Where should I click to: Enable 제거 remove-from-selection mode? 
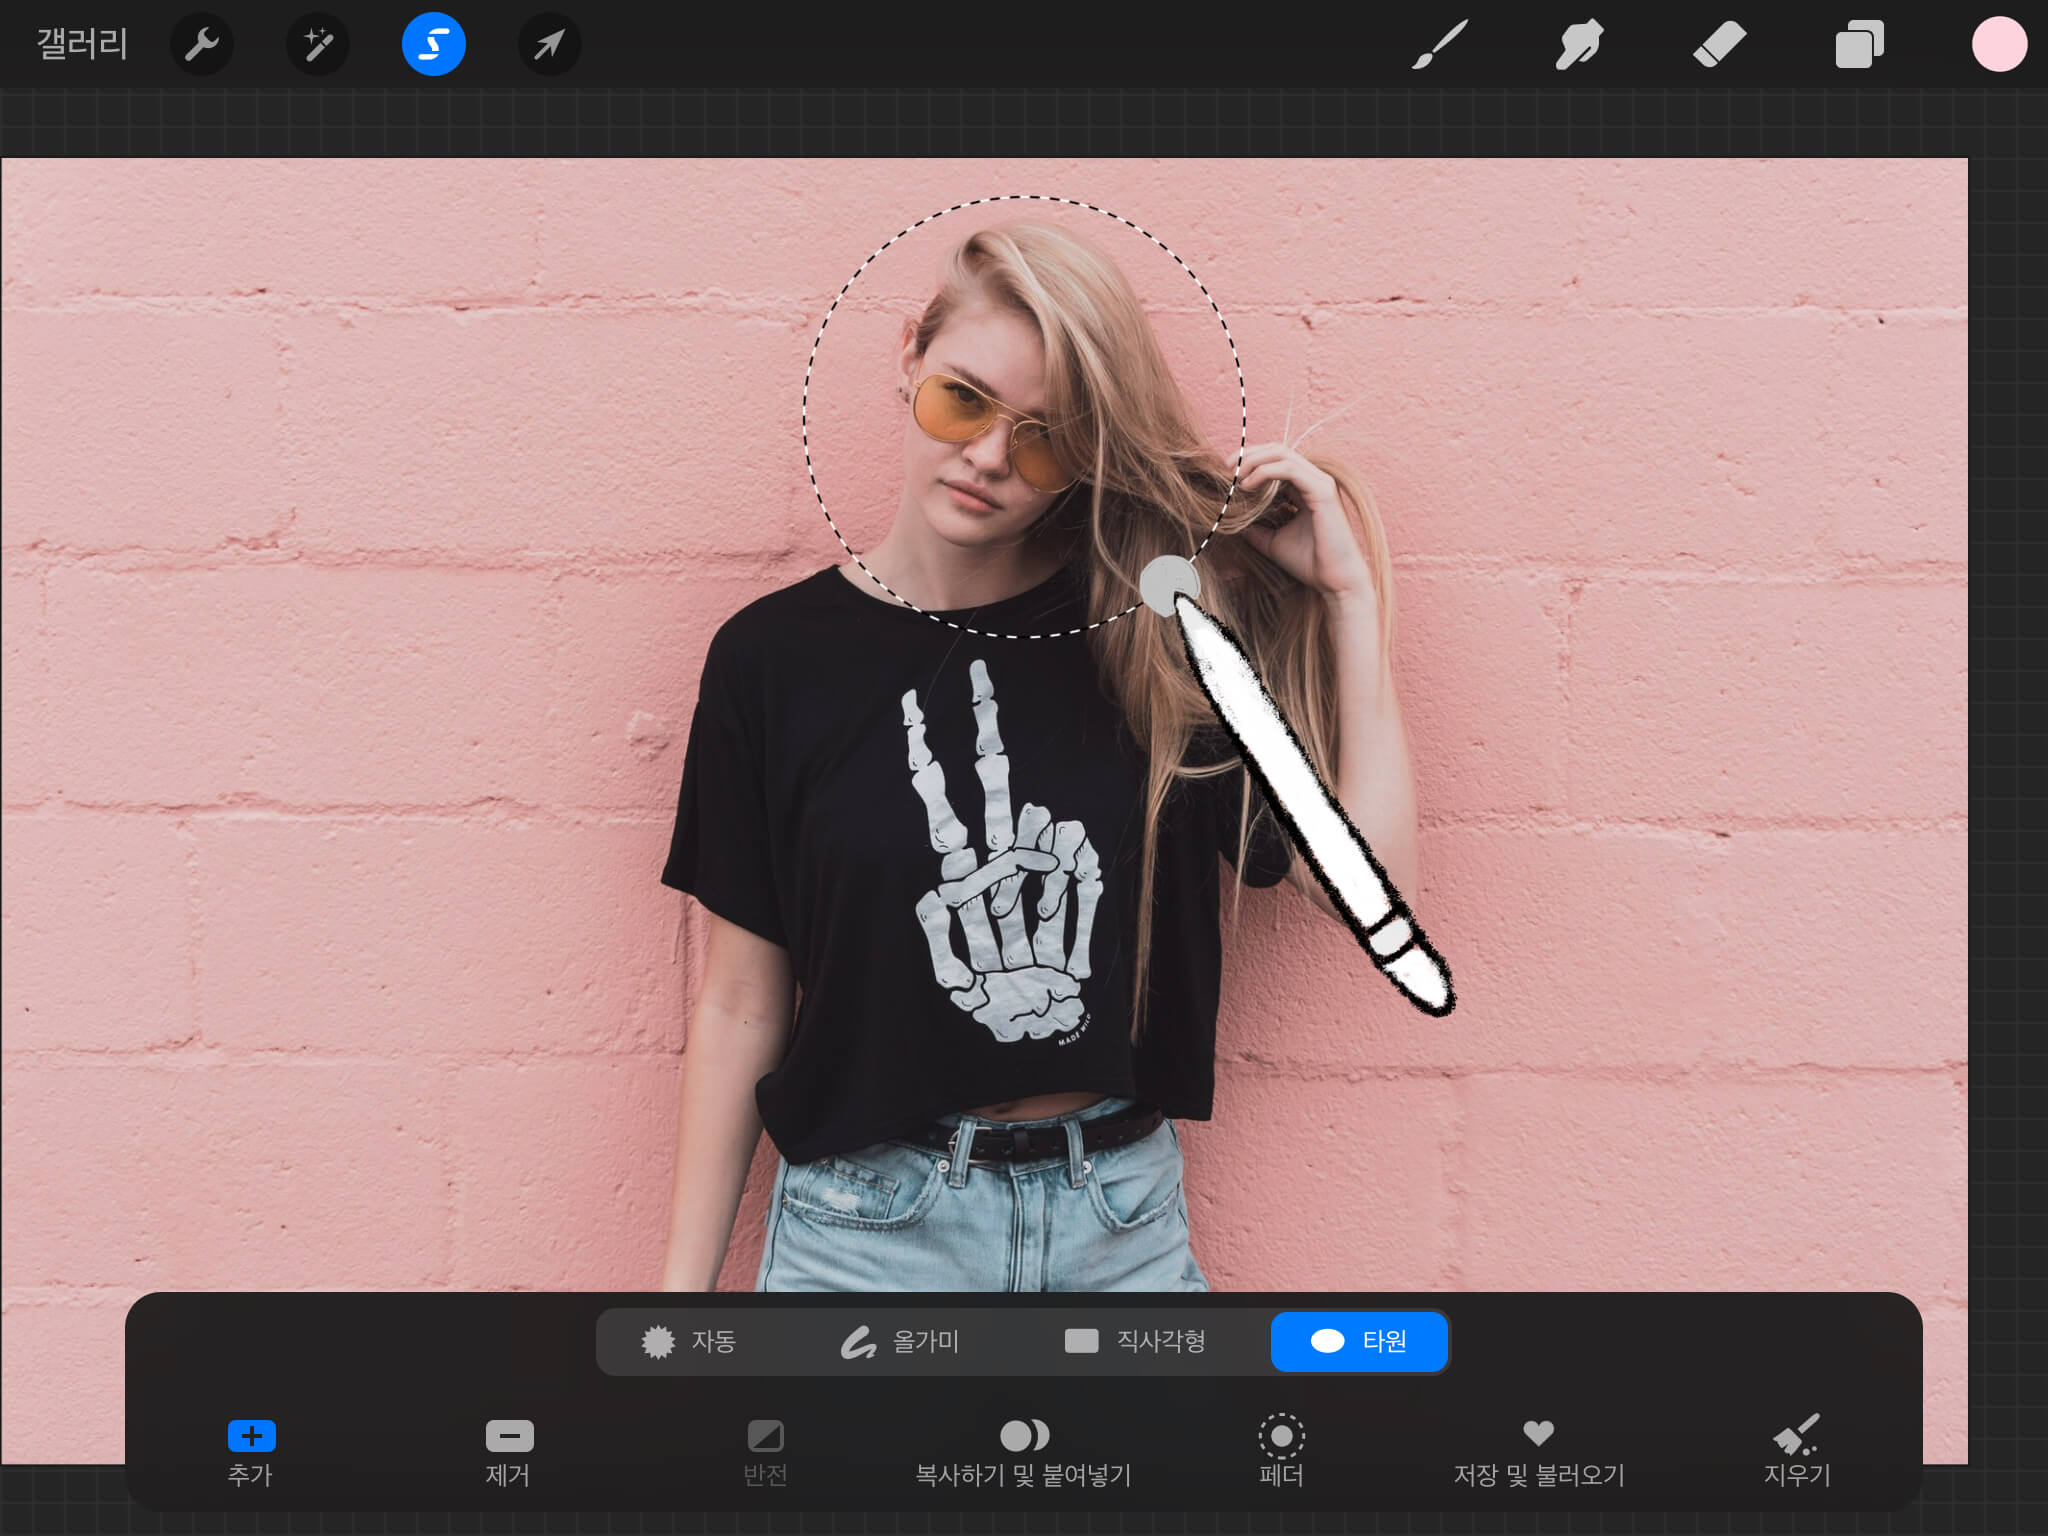coord(509,1450)
